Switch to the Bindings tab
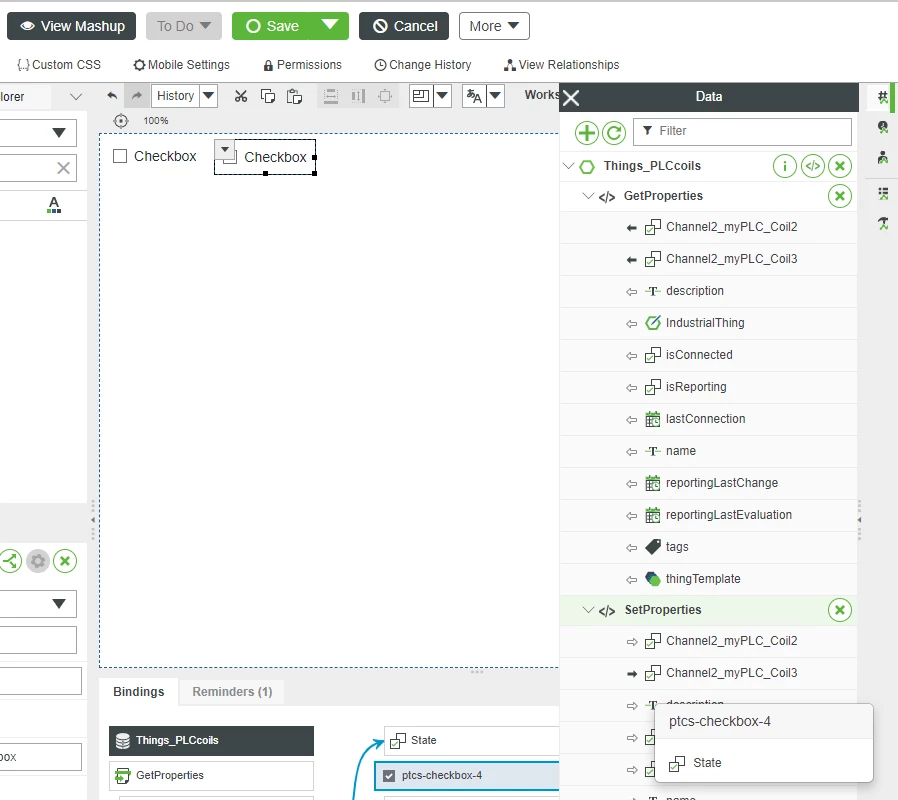 (x=139, y=692)
